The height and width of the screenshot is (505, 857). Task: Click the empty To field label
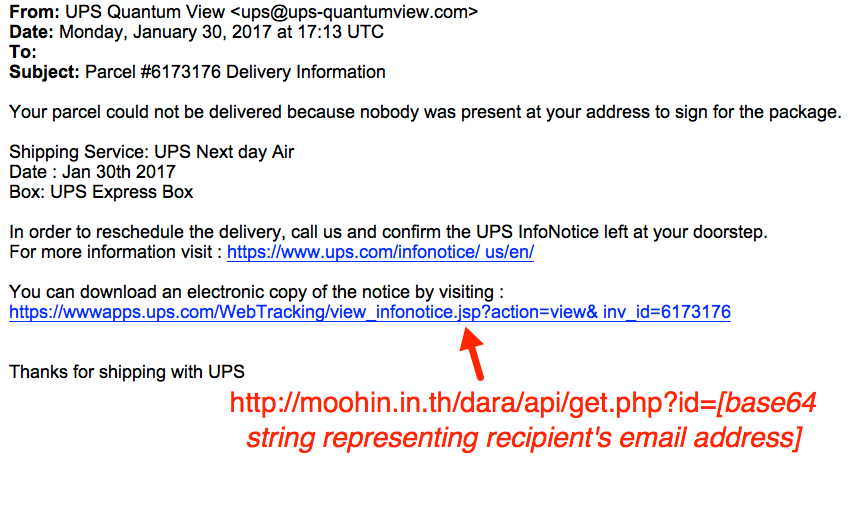[x=23, y=52]
